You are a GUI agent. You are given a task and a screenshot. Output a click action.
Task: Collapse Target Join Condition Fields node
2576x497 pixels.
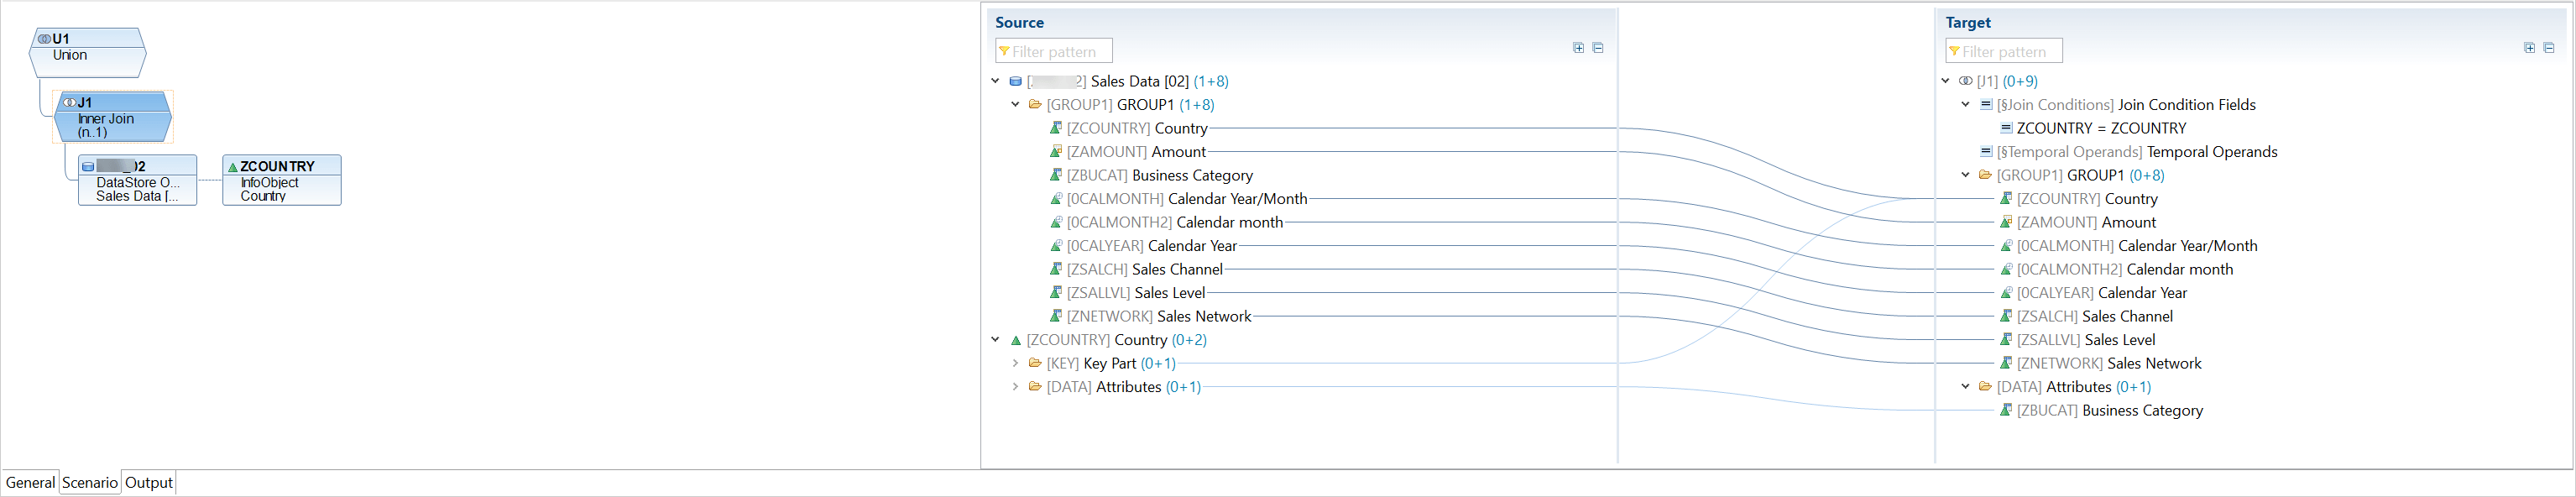[x=1965, y=104]
